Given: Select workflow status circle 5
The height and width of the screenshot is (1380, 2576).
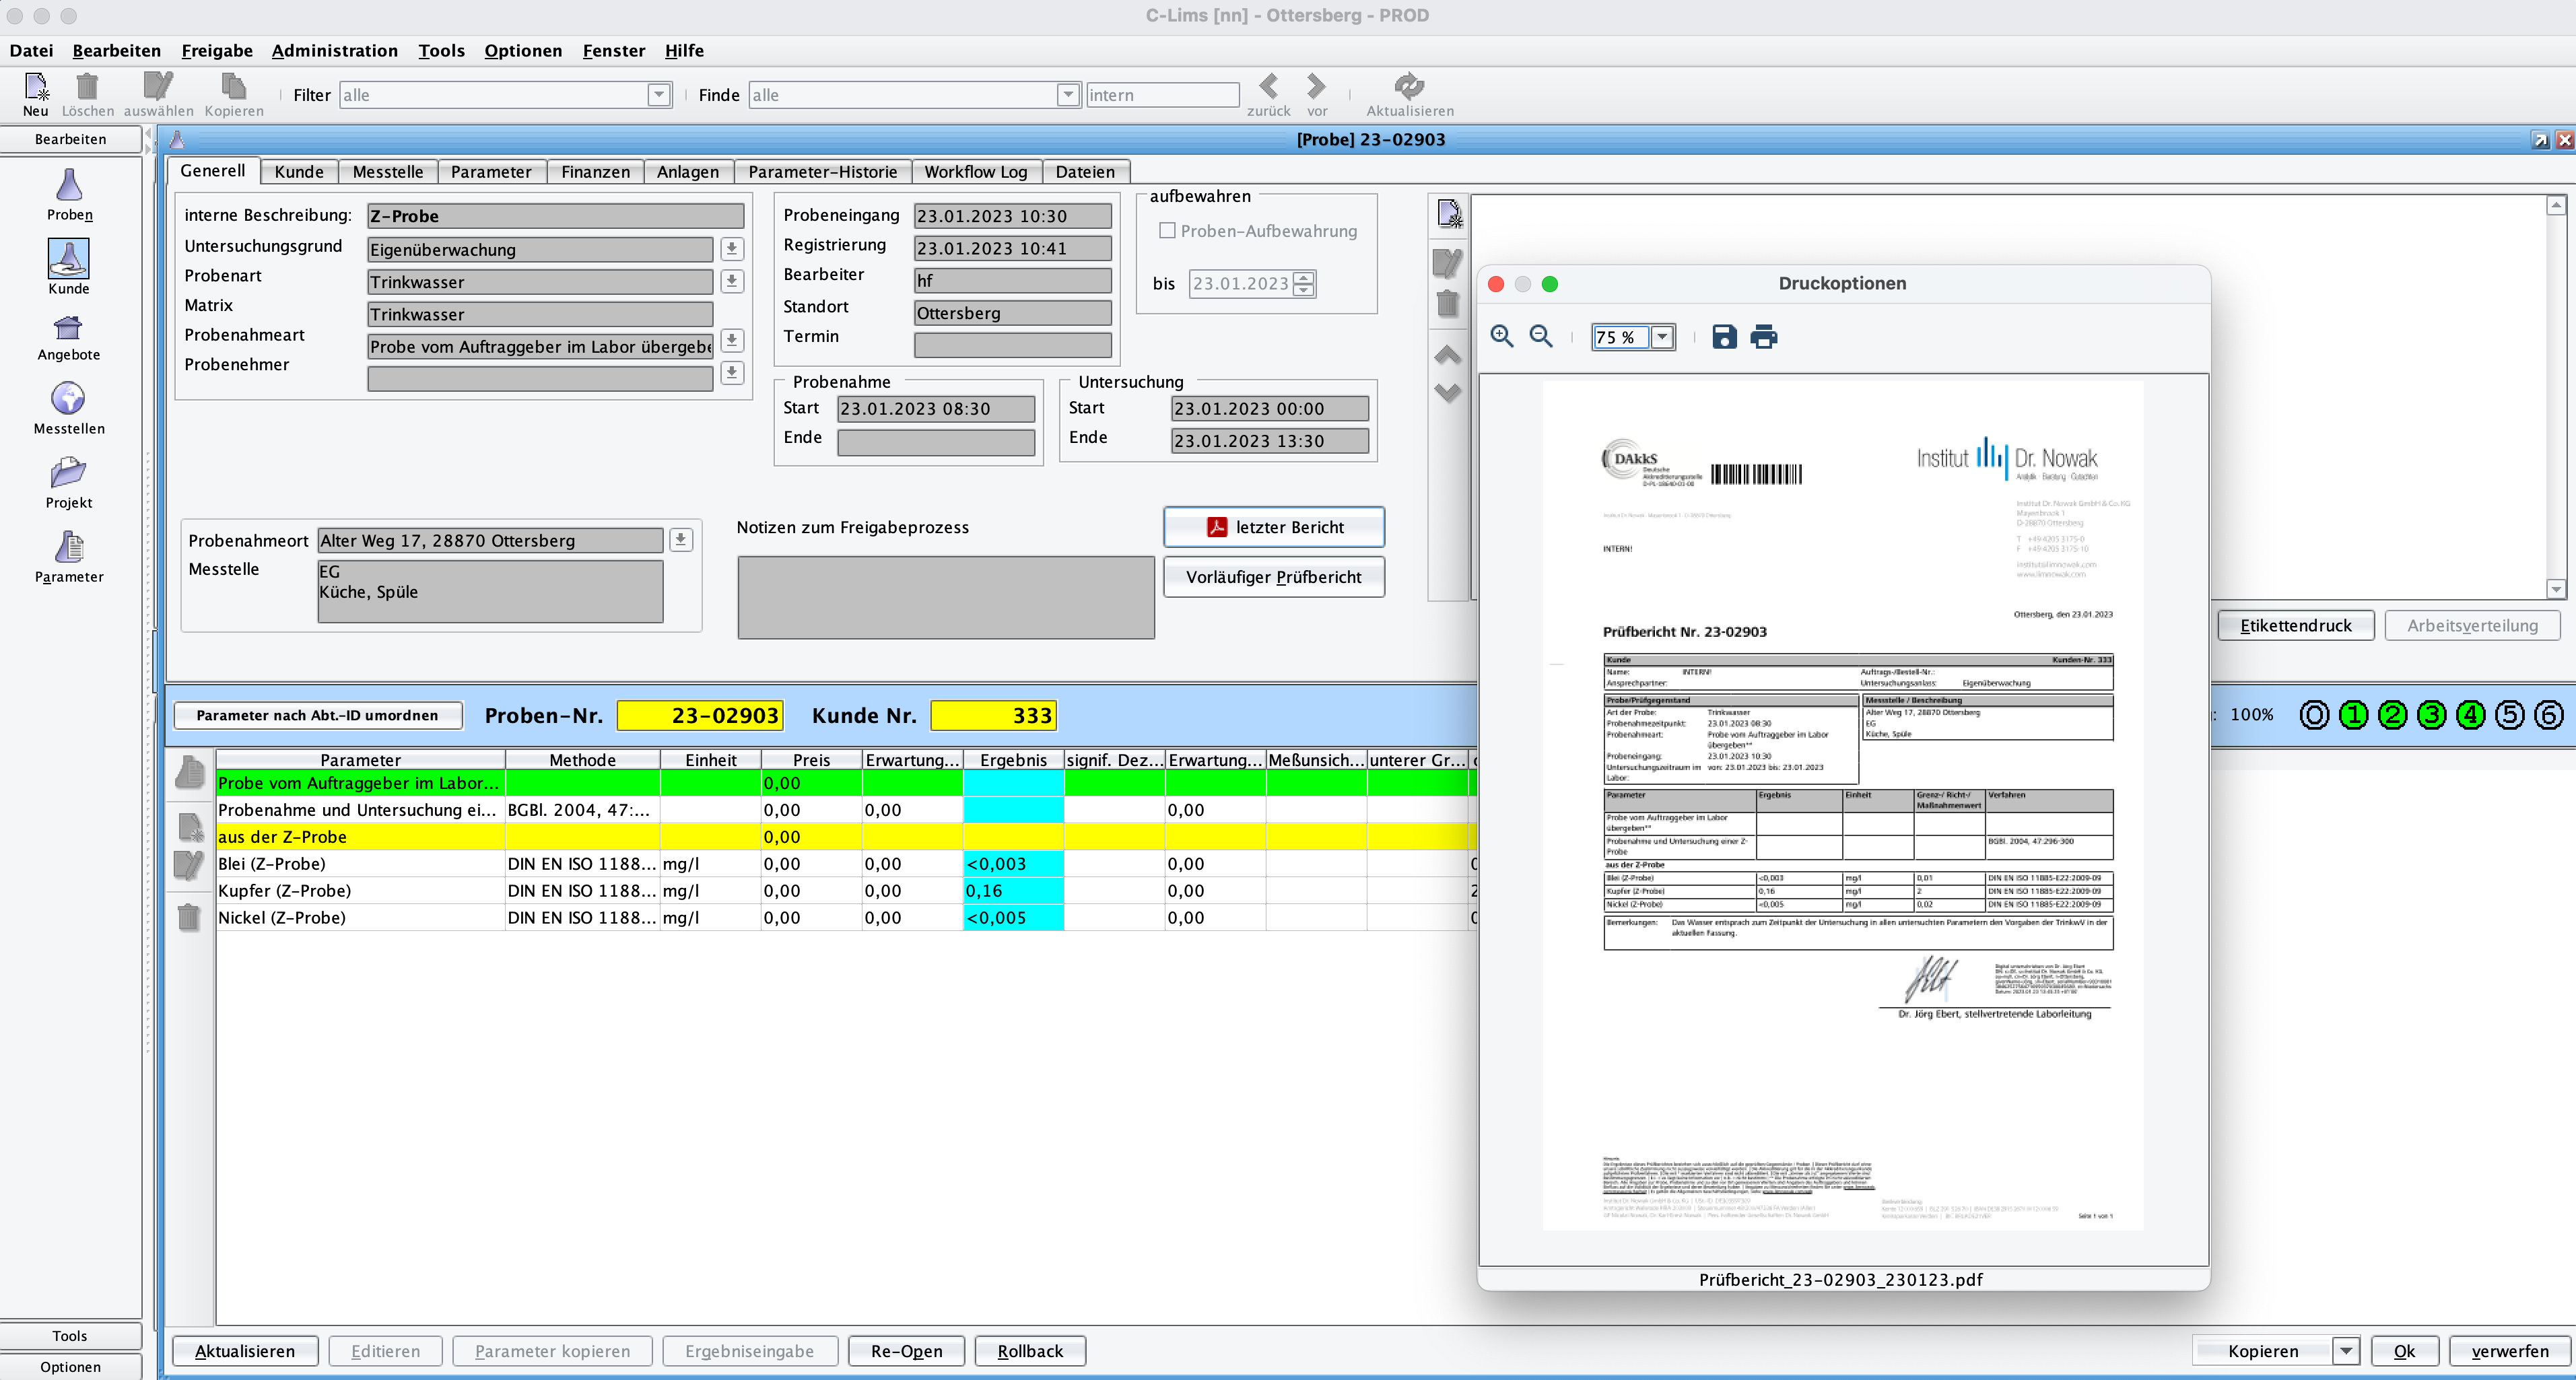Looking at the screenshot, I should [2509, 715].
